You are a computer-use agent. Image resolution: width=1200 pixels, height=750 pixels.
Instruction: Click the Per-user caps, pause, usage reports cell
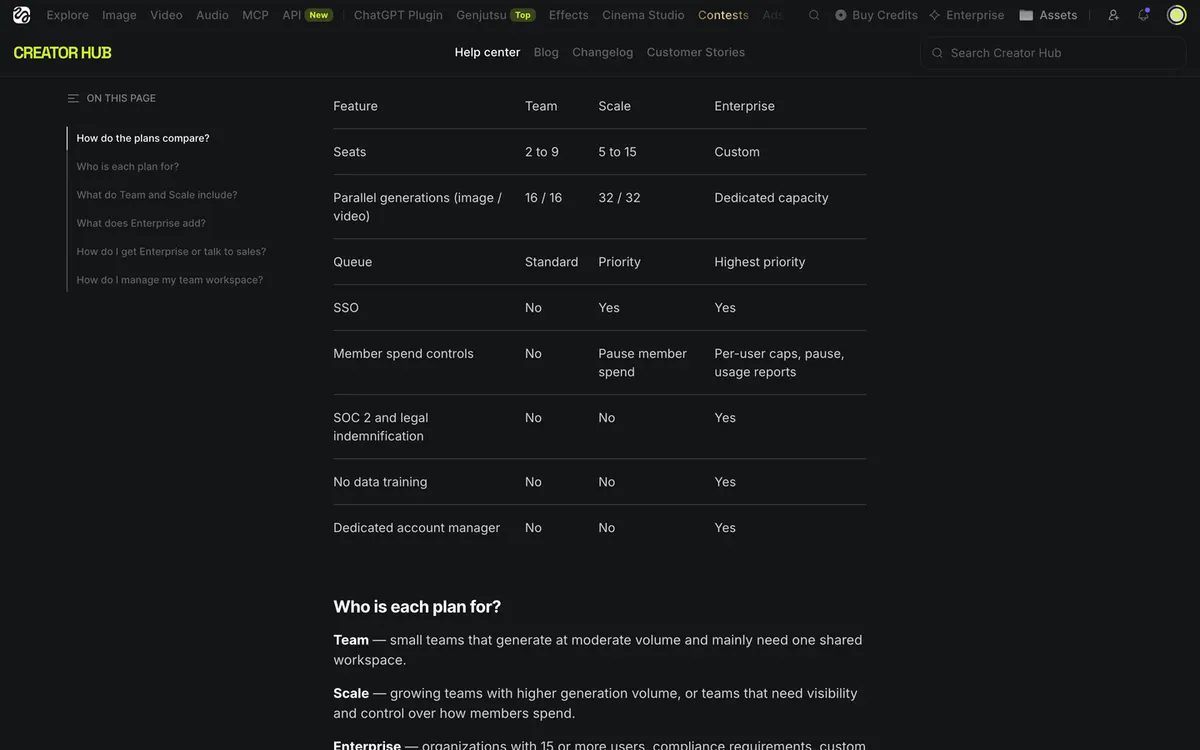pyautogui.click(x=779, y=363)
